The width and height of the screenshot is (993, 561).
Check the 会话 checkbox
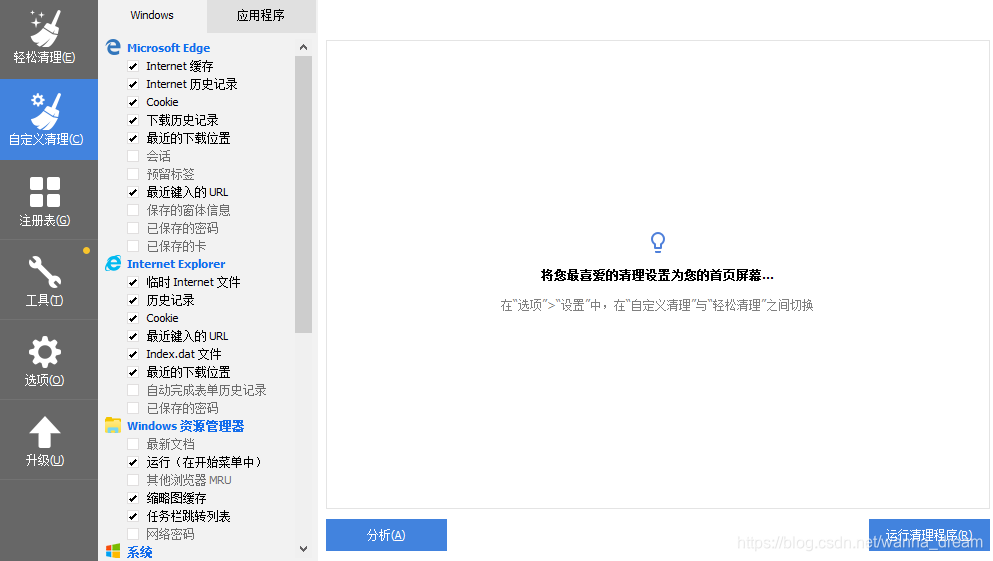(133, 156)
